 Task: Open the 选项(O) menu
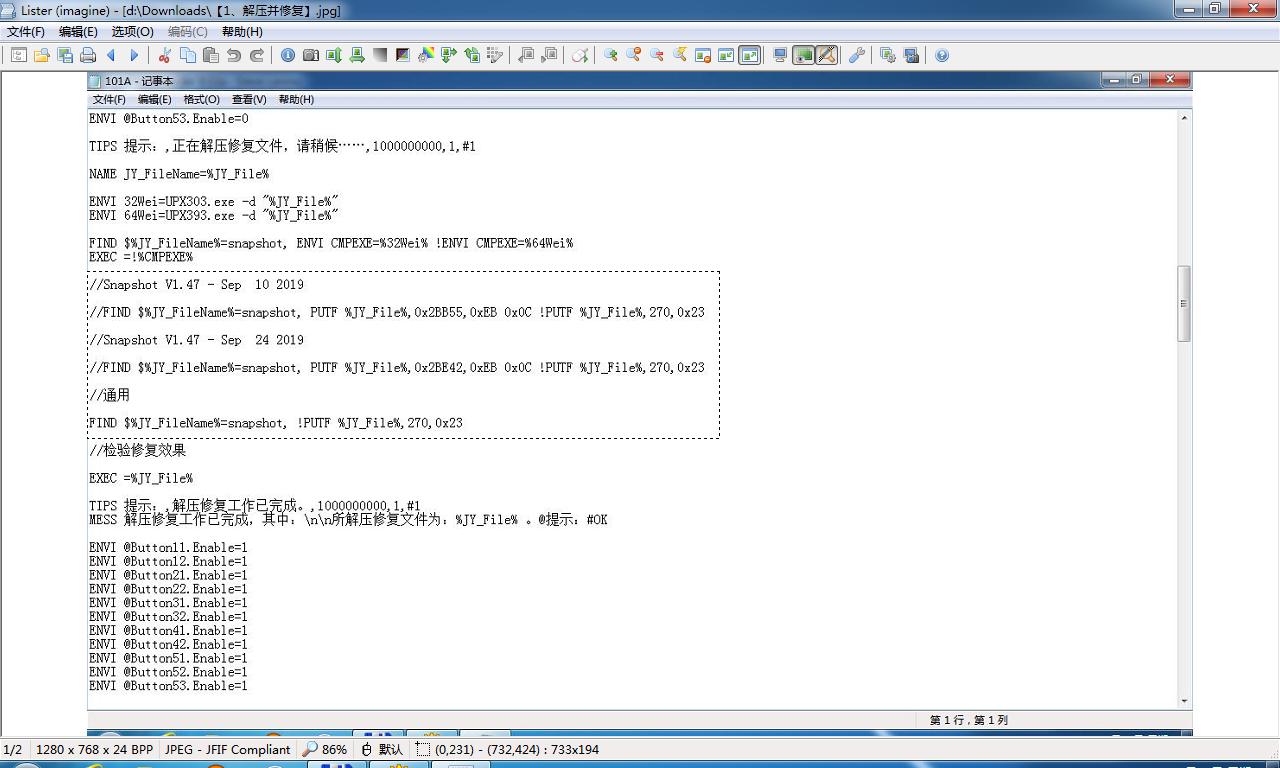132,32
